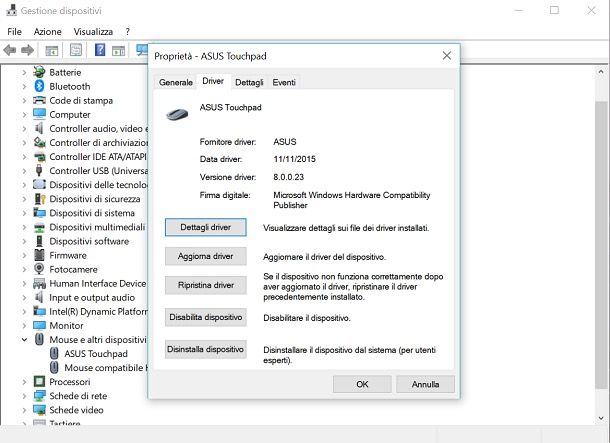
Task: Click the scroll up arrow of device list
Action: [x=601, y=72]
